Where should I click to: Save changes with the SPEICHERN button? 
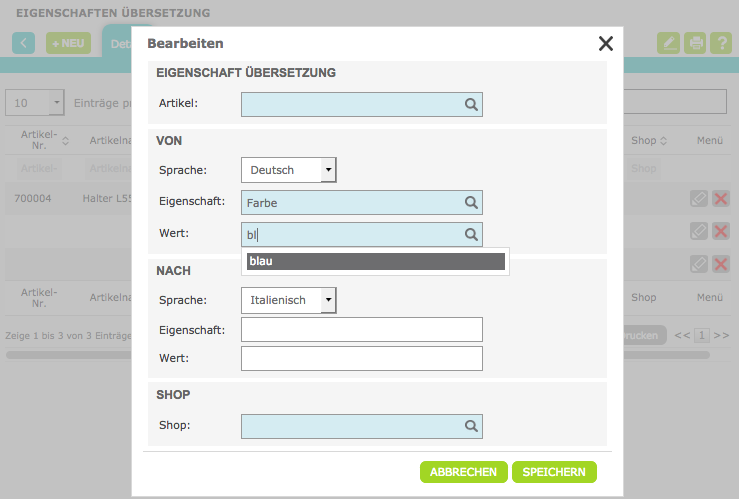(x=554, y=472)
